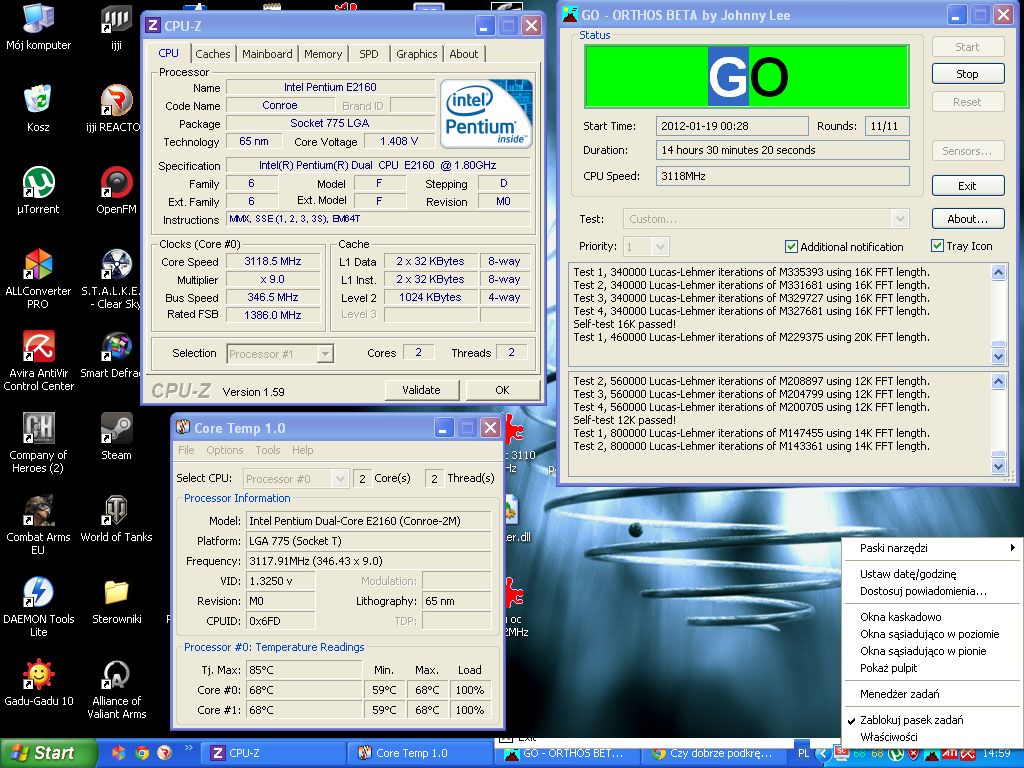Launch S.T.A.L.K.E.R. Clear Sky shortcut
The height and width of the screenshot is (768, 1024).
point(116,264)
